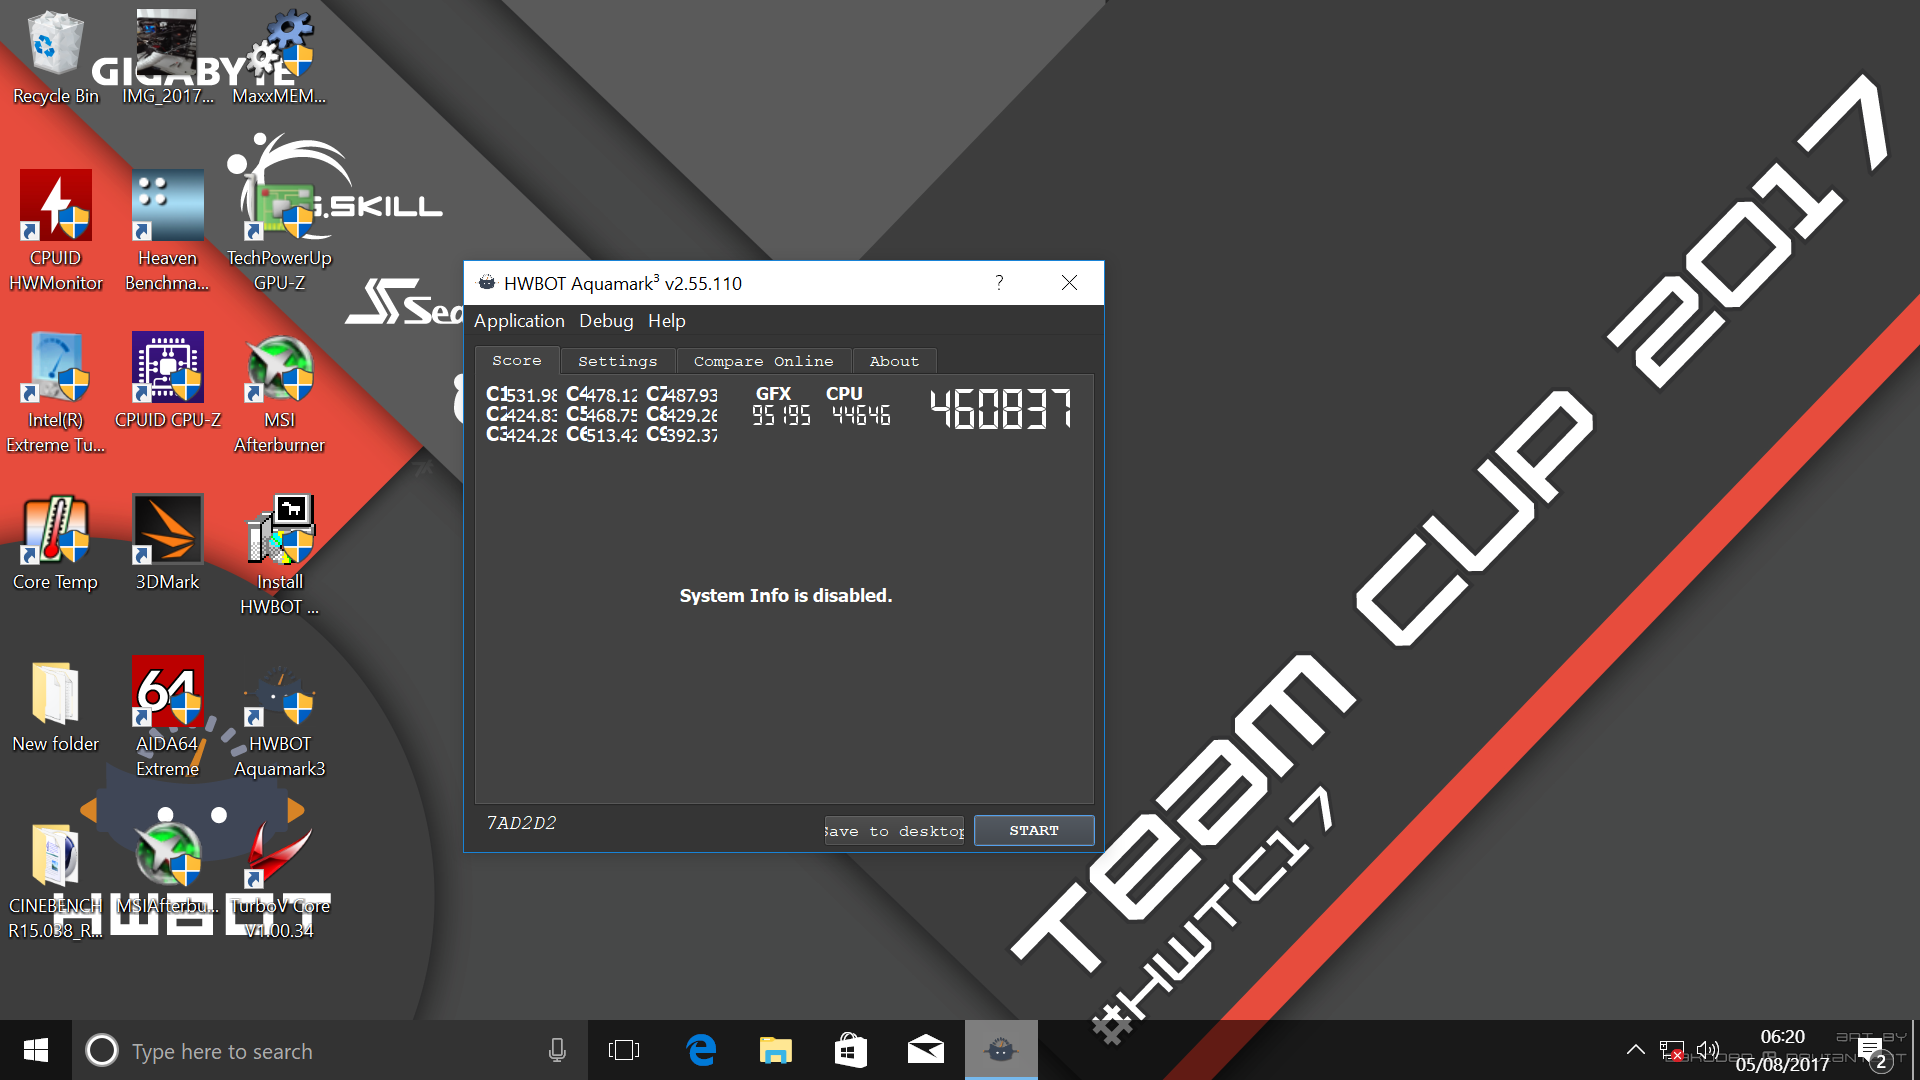
Task: Open CPUID HWMonitor shortcut
Action: 55,232
